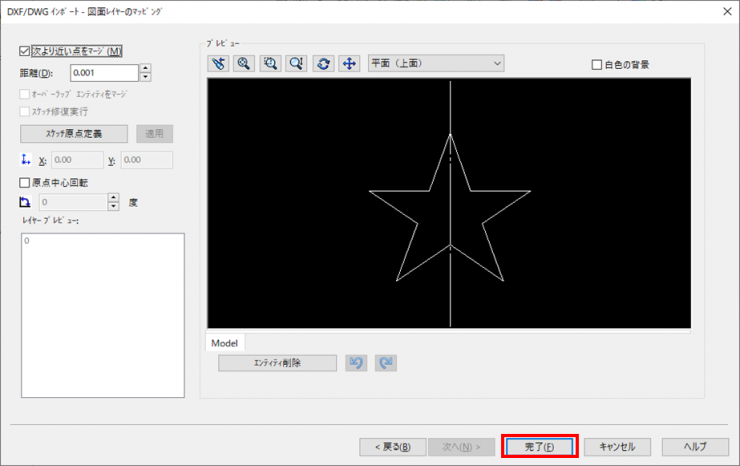Close the DXF/DWG import dialog
Screen dimensions: 740x466
tap(727, 11)
